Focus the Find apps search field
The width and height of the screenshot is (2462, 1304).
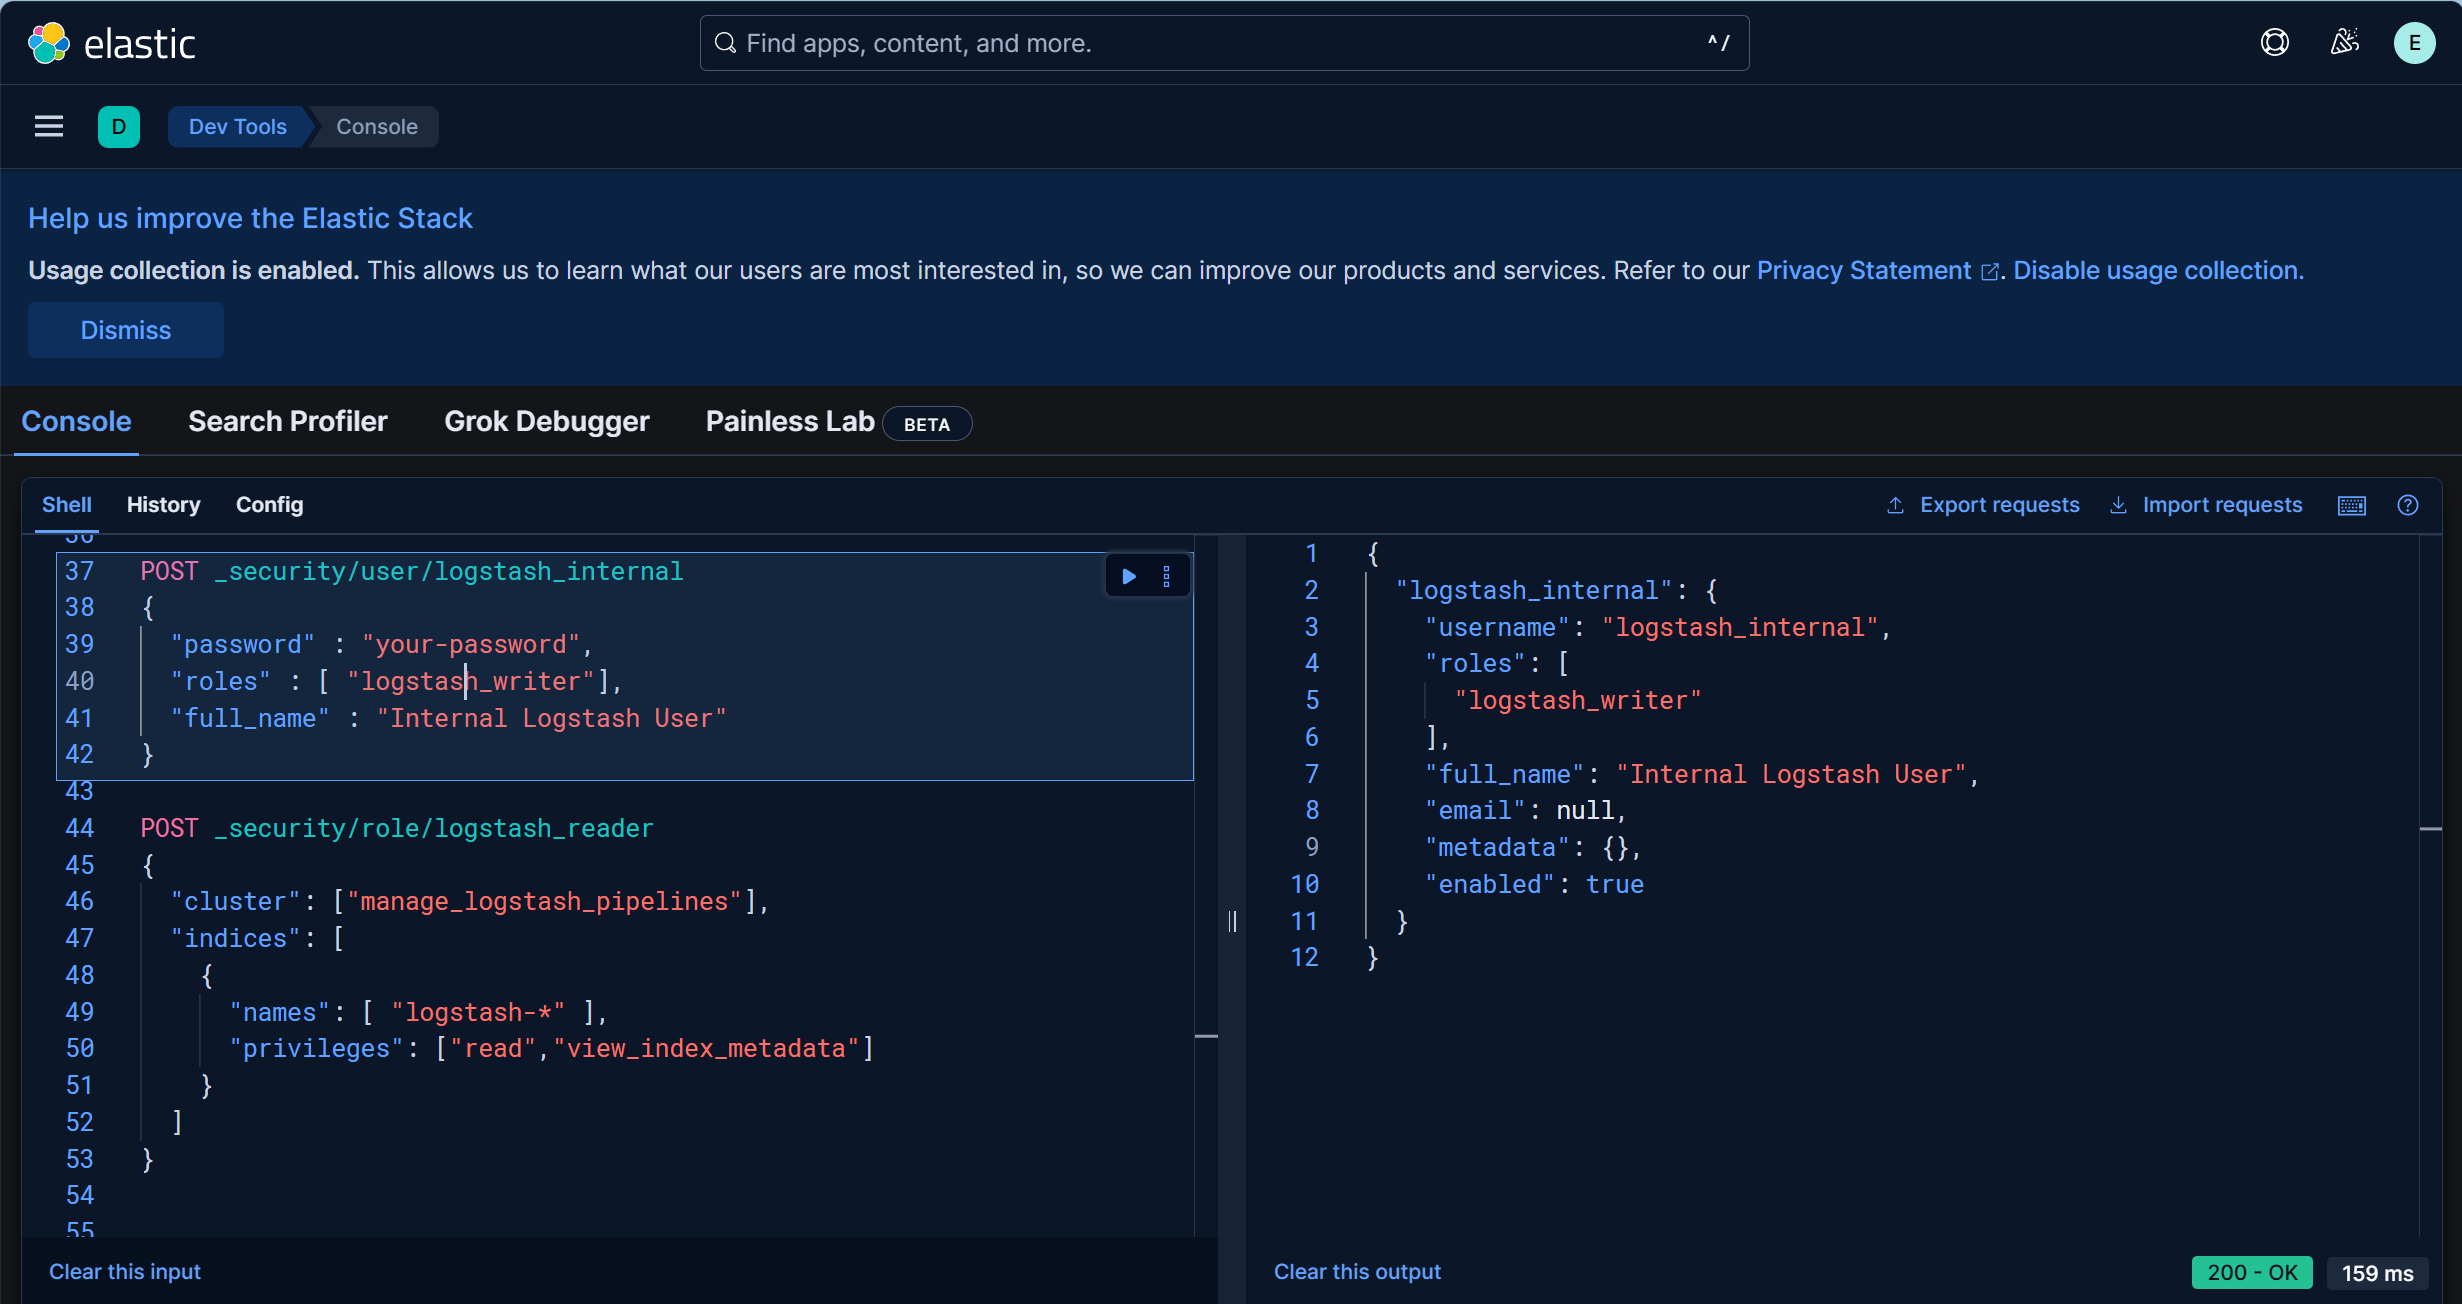1224,43
